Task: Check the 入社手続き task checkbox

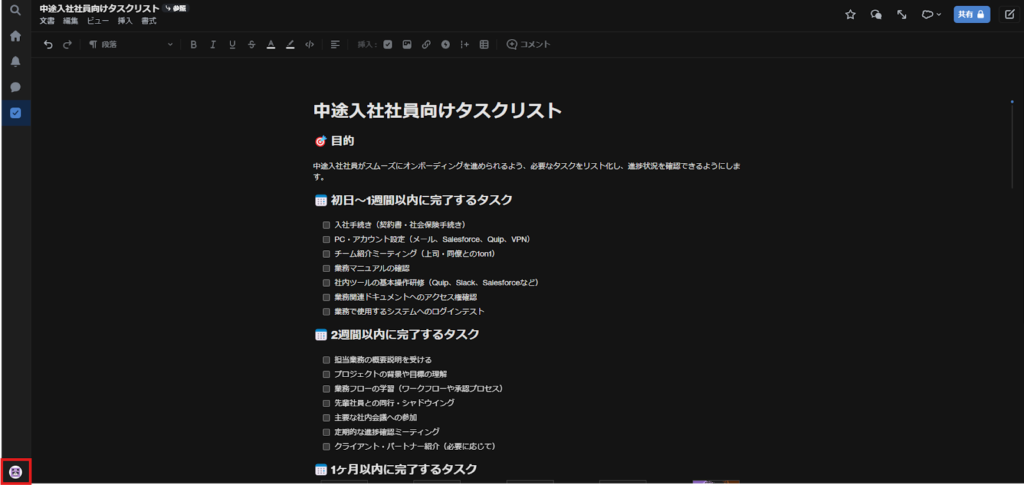Action: (326, 225)
